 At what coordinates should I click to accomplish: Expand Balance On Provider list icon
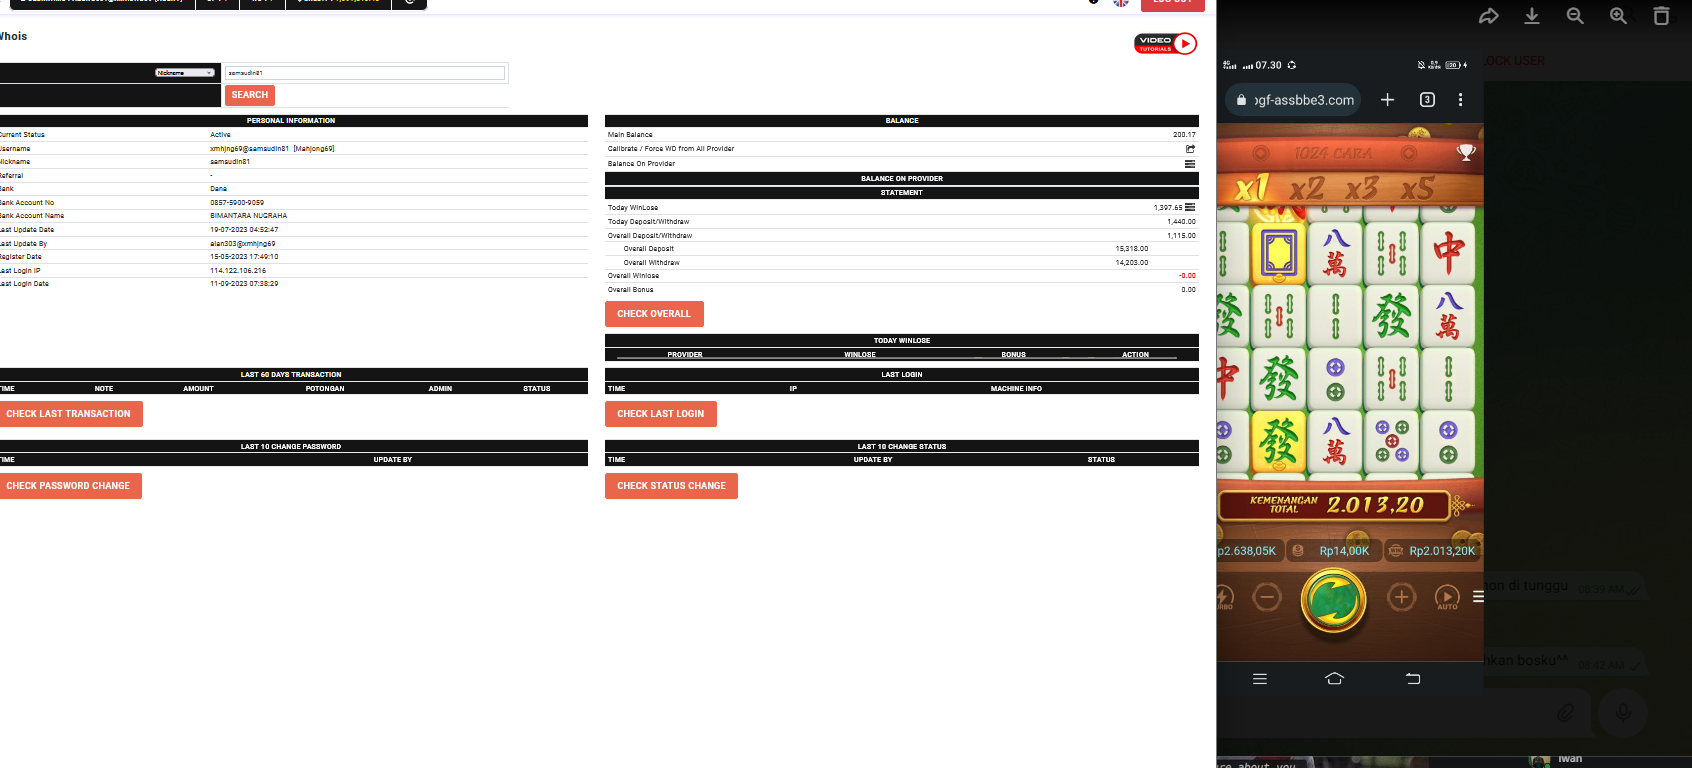[1190, 164]
